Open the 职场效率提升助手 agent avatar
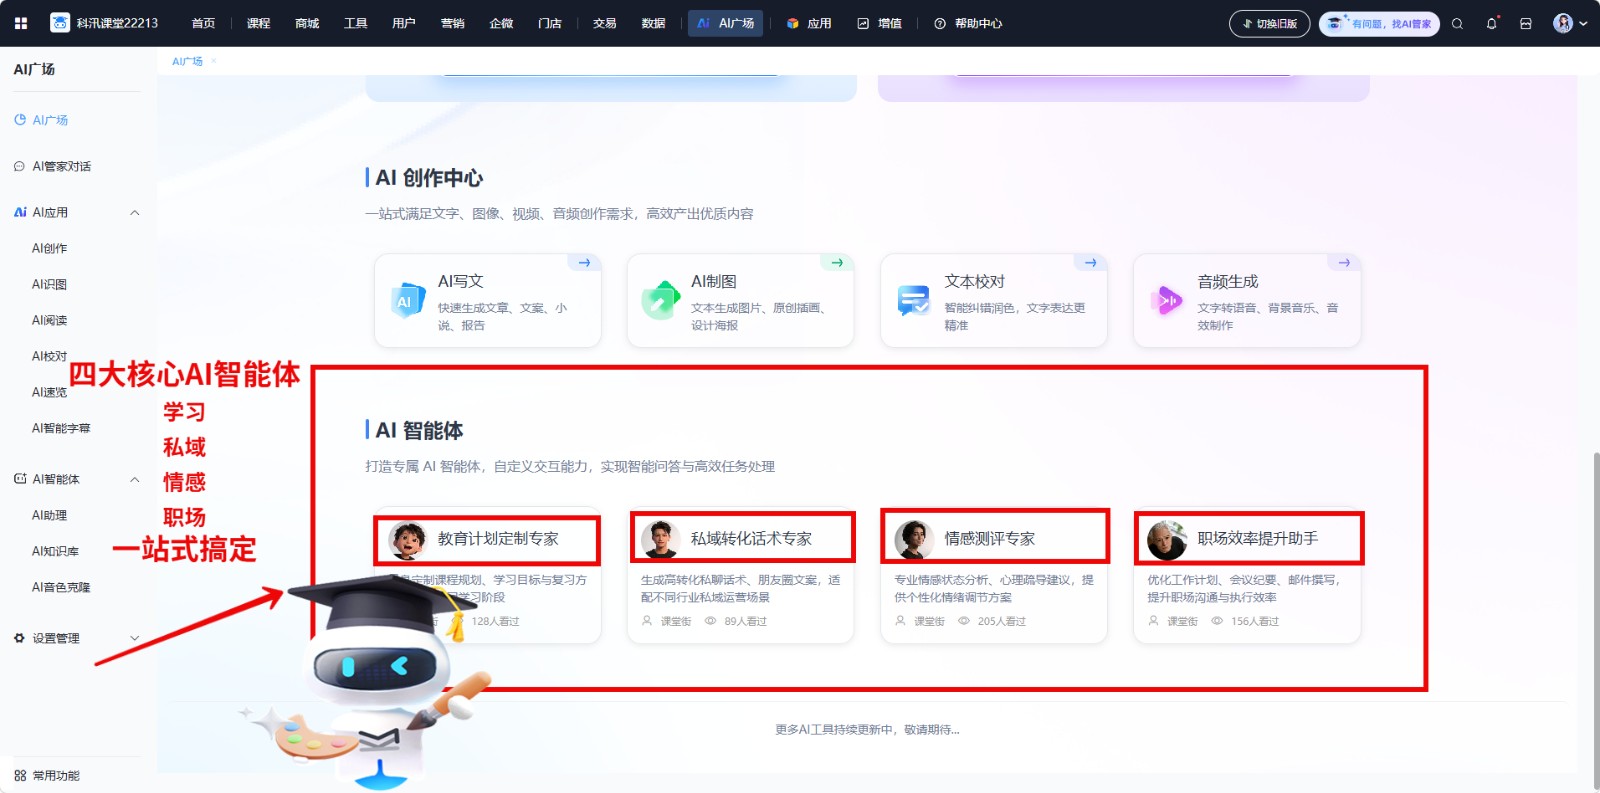 [1167, 540]
